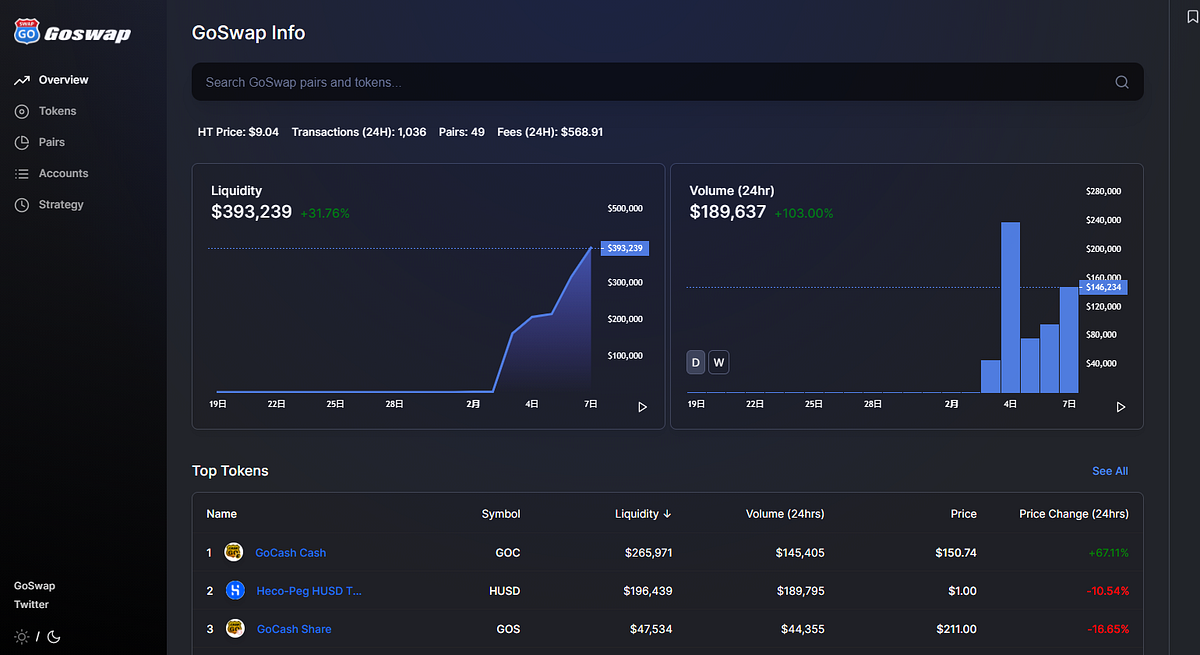Switch volume chart to weekly (W)

(718, 362)
